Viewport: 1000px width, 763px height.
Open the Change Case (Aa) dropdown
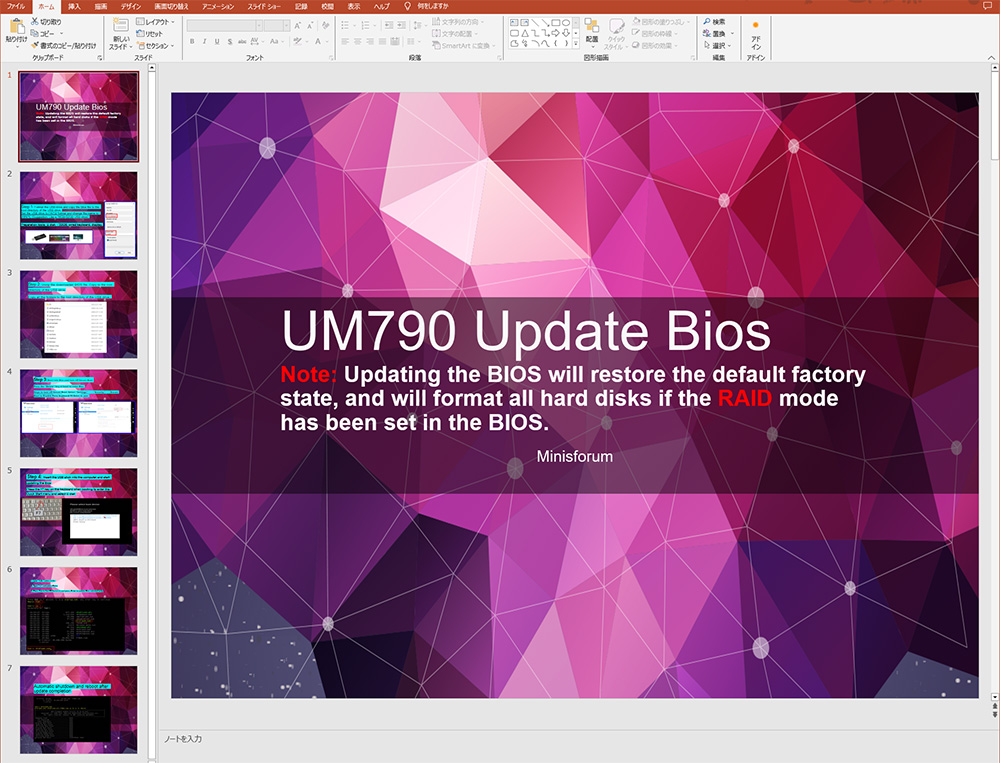coord(276,41)
